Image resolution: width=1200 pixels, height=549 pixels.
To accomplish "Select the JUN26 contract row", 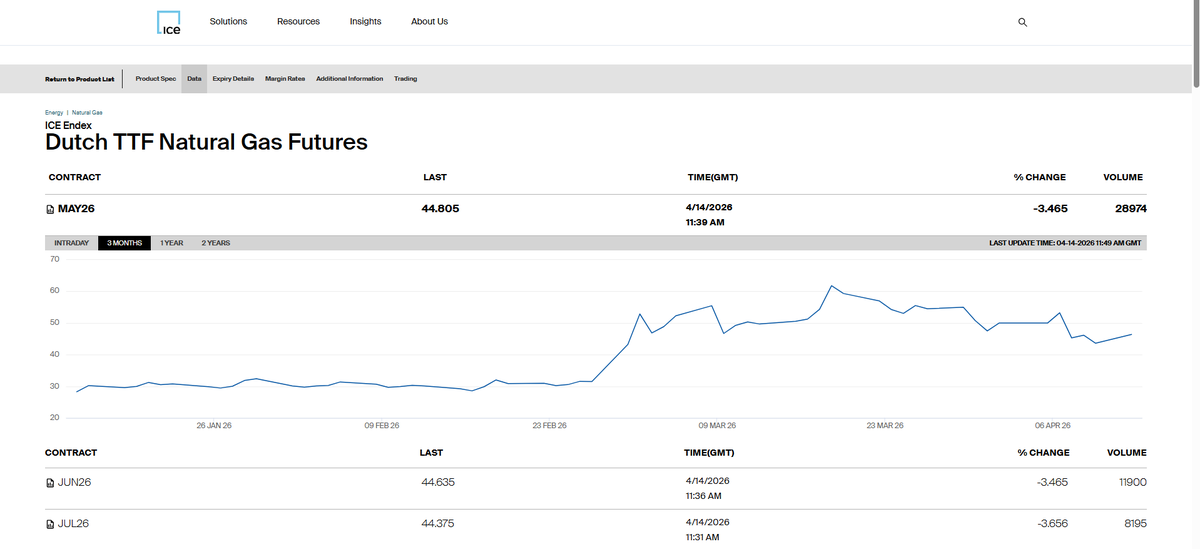I will (x=596, y=489).
